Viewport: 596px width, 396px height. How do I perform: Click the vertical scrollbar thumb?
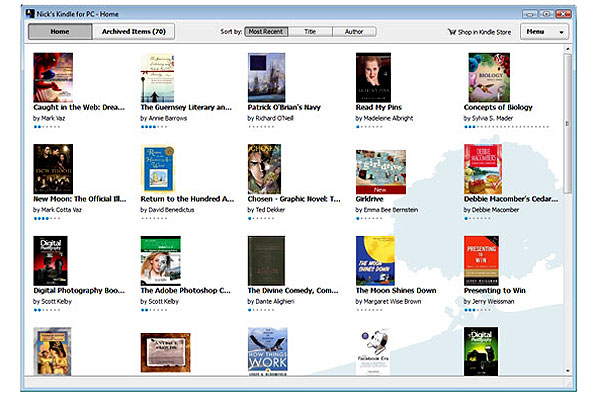coord(568,123)
